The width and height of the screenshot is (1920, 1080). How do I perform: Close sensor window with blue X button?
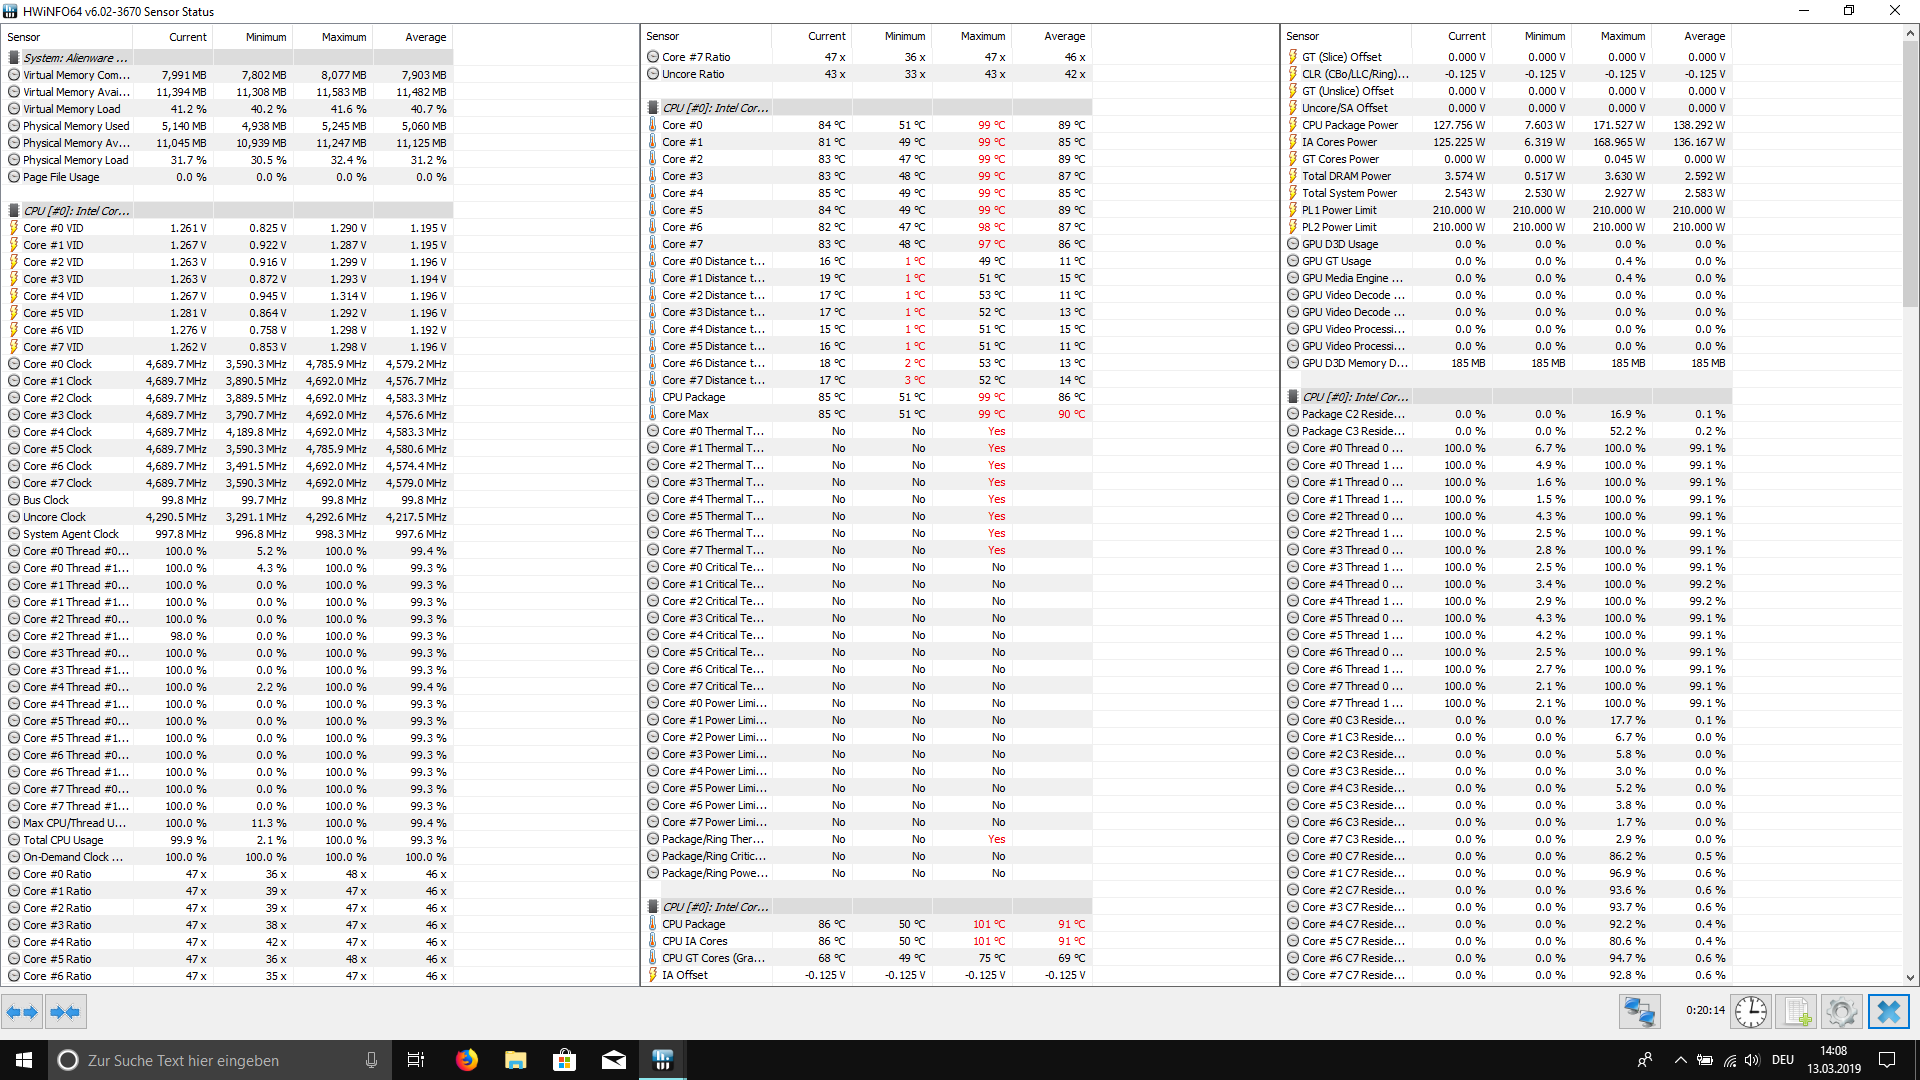pyautogui.click(x=1889, y=1012)
